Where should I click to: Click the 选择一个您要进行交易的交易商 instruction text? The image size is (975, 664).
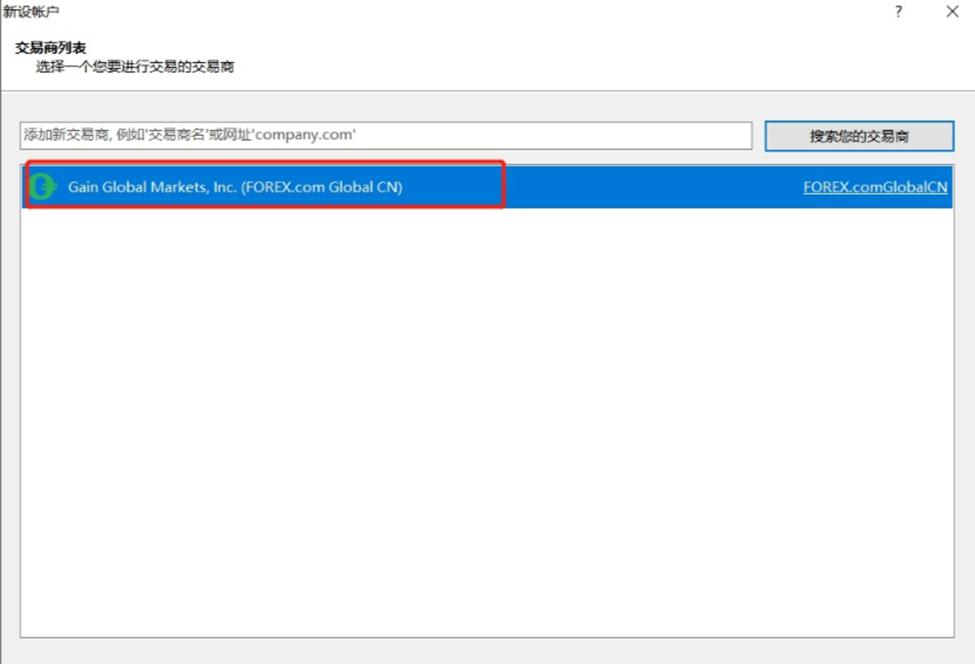[108, 64]
